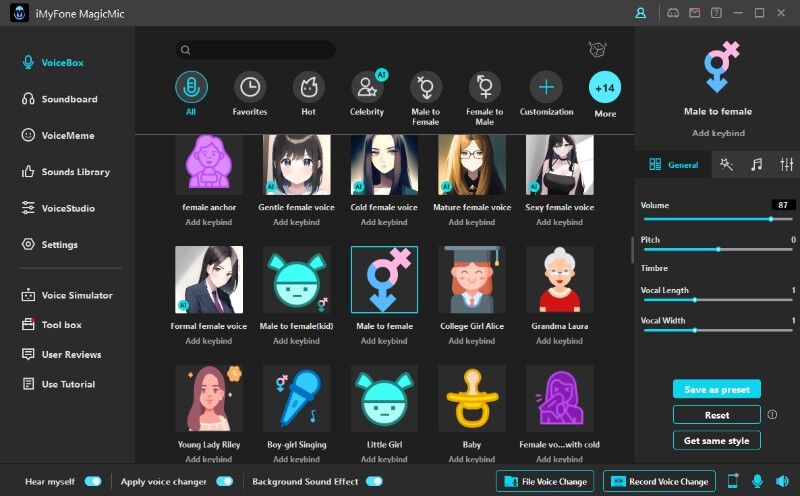Viewport: 800px width, 496px height.
Task: Add keybind for Grandma Laura
Action: click(x=559, y=341)
